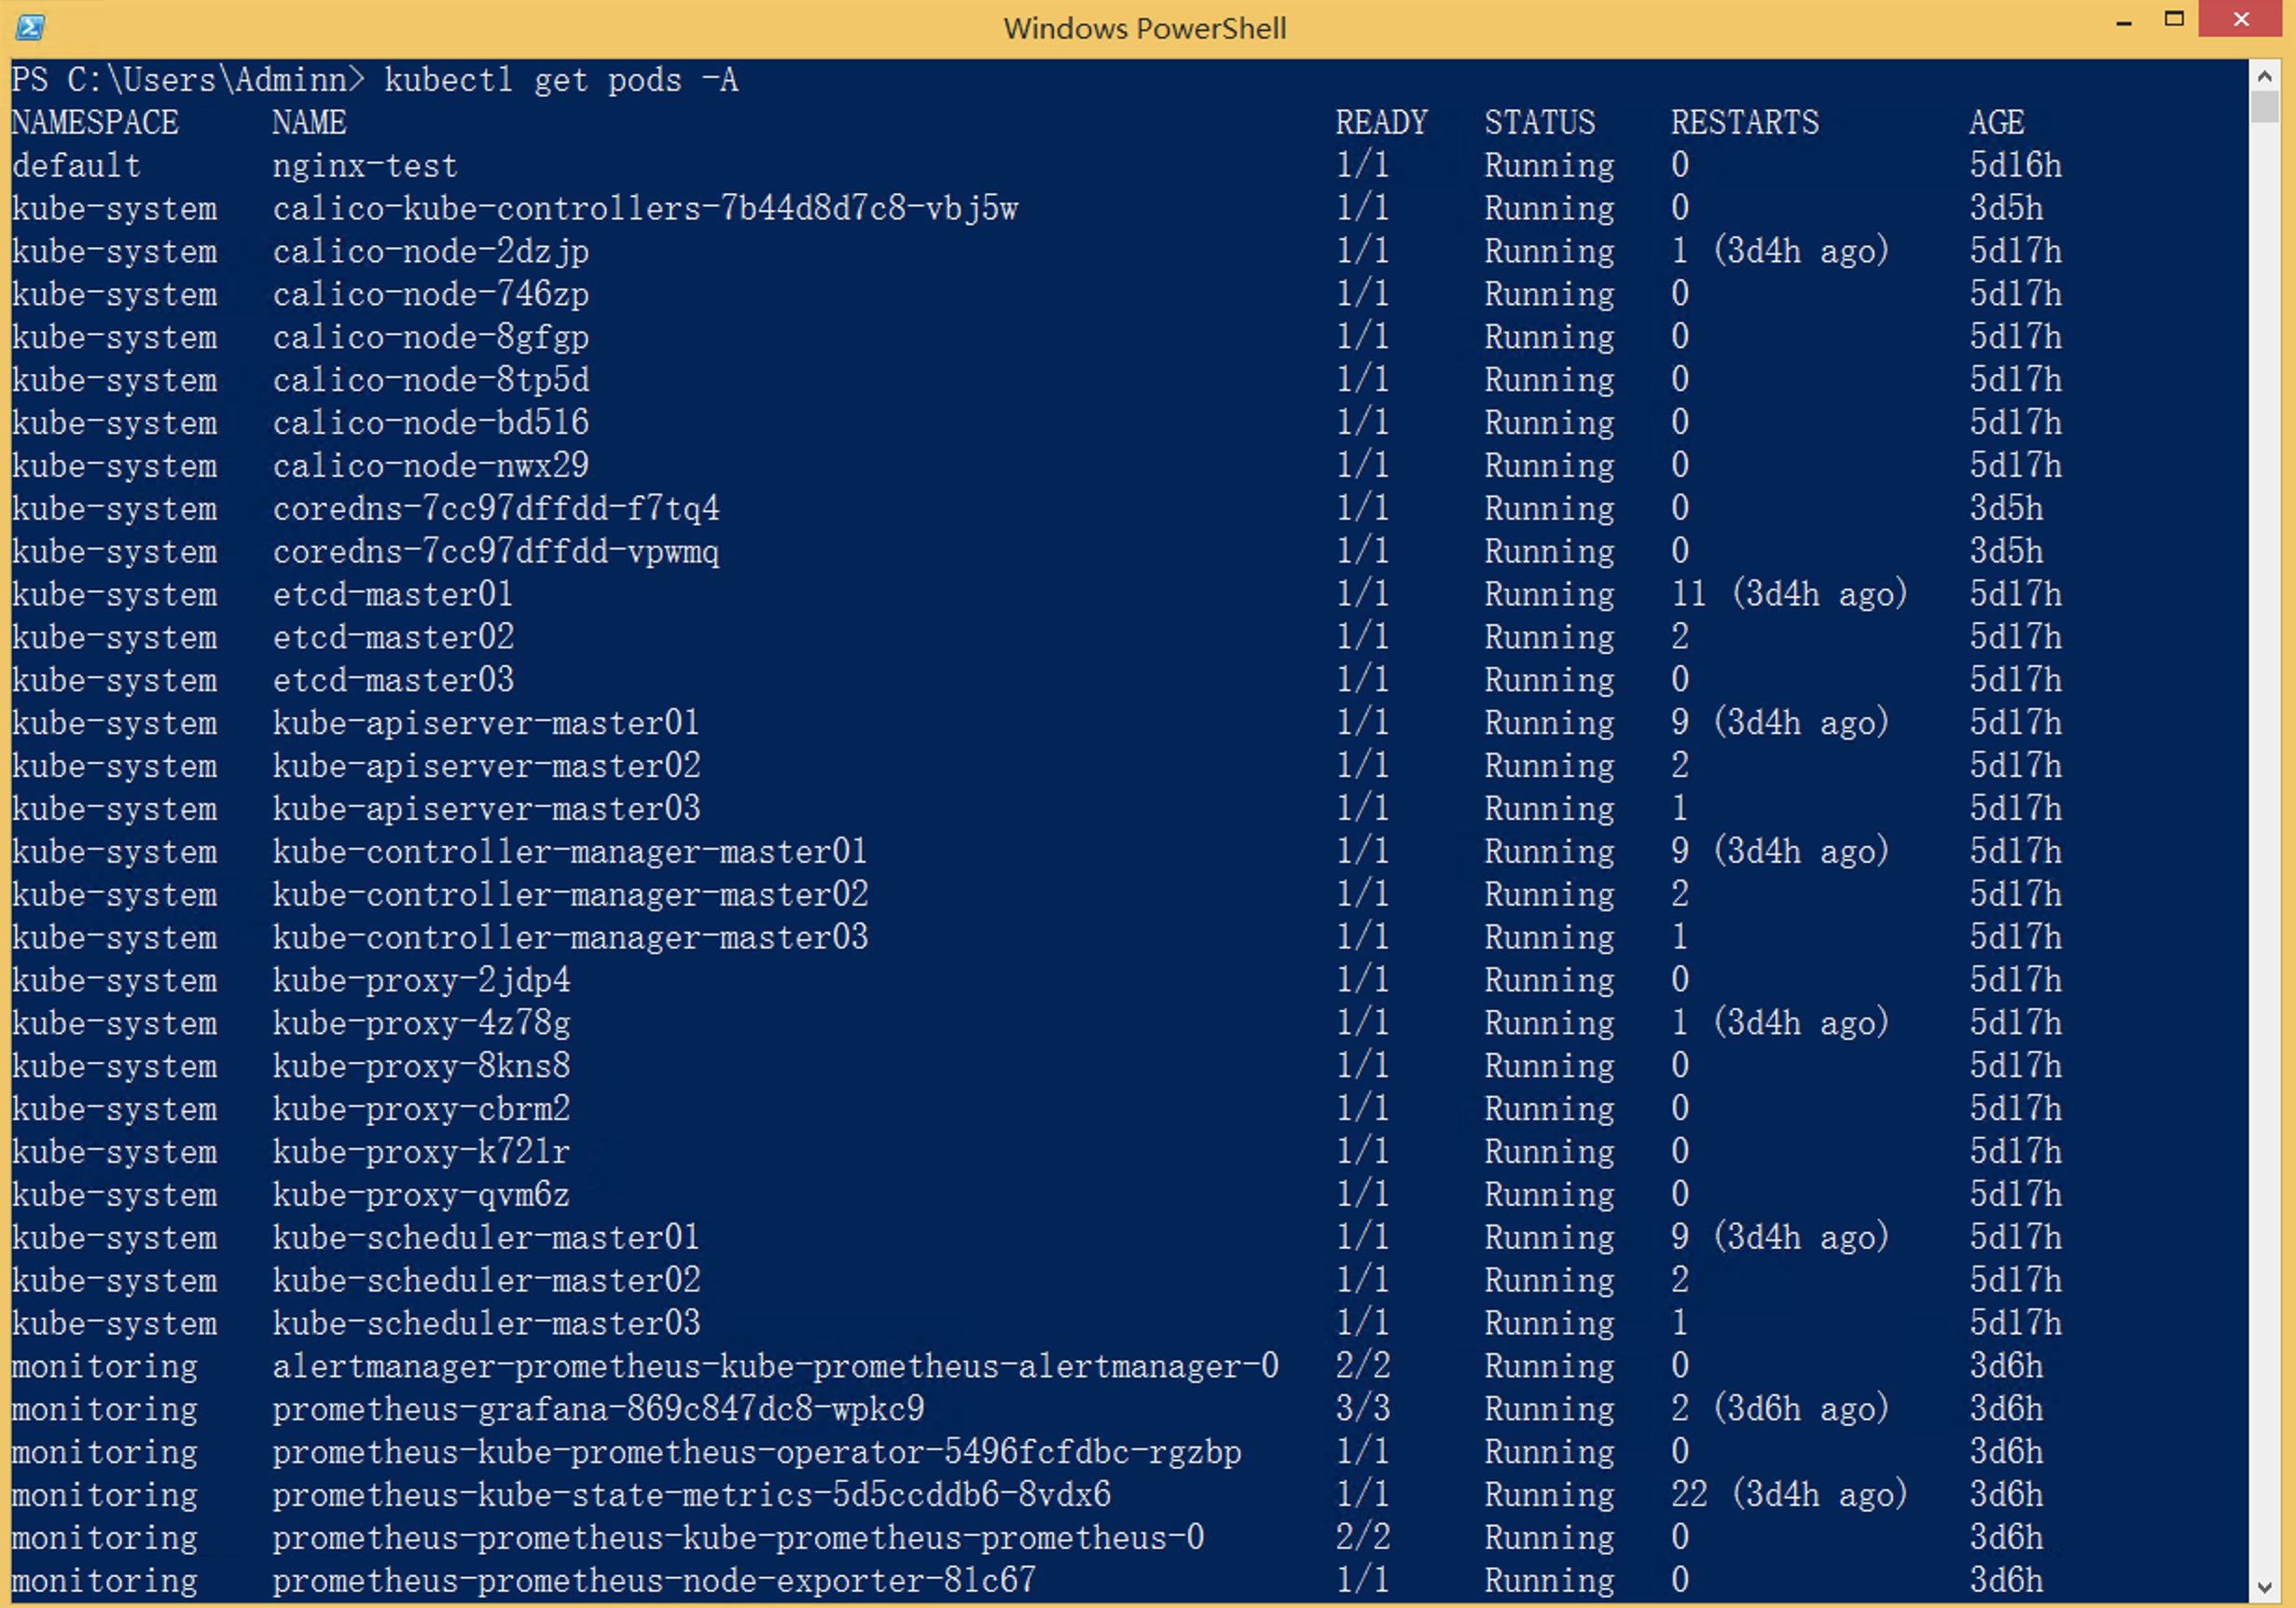Click the 3/3 ready value
Screen dimensions: 2296x1608
(x=1363, y=1410)
